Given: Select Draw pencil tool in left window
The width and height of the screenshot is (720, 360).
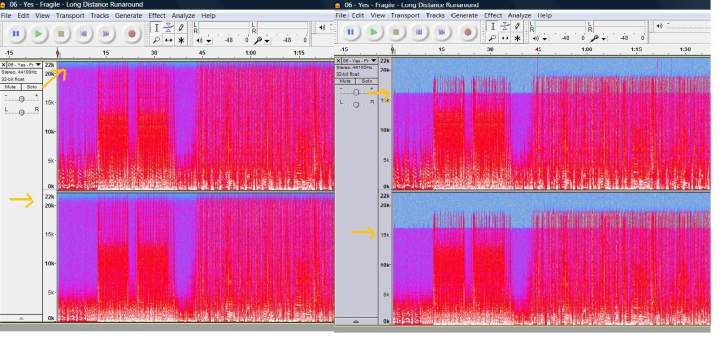Looking at the screenshot, I should click(181, 28).
